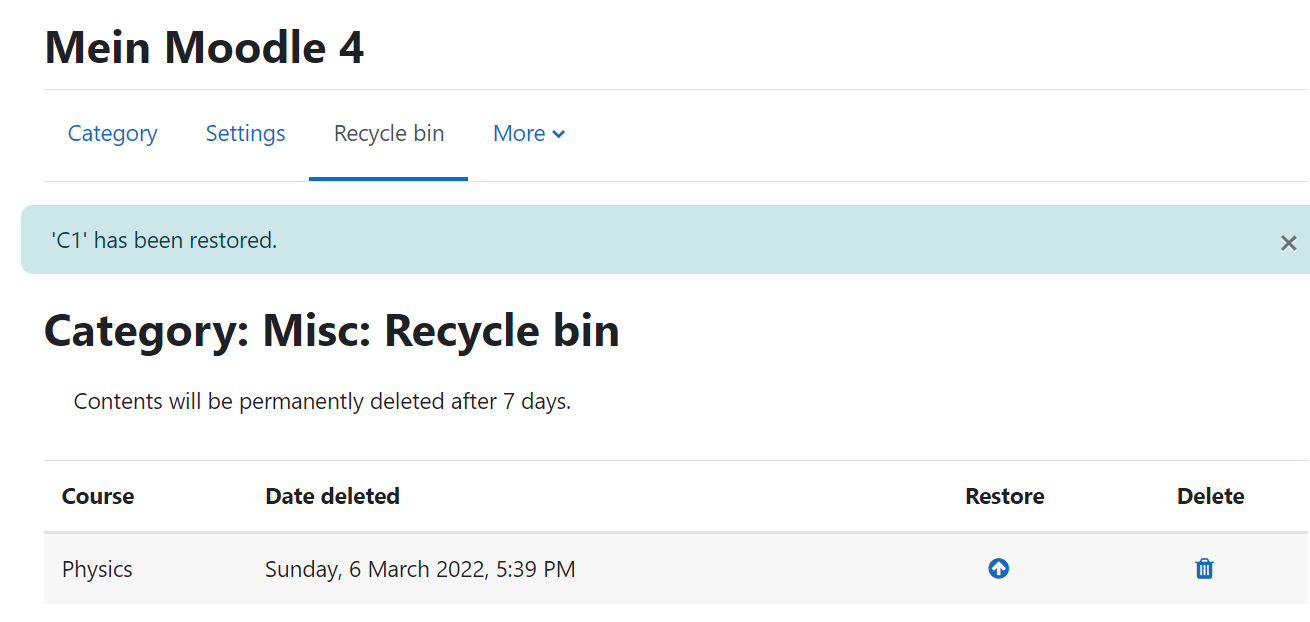Expand the More menu chevron
1310x622 pixels.
click(x=559, y=134)
